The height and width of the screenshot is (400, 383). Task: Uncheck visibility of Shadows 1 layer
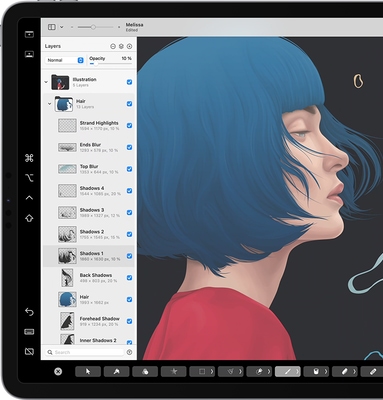(x=129, y=256)
